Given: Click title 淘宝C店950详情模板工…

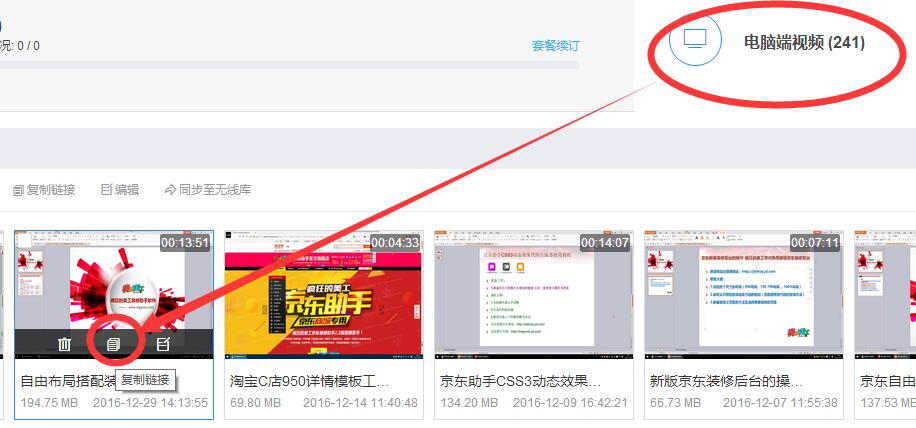Looking at the screenshot, I should (x=309, y=382).
